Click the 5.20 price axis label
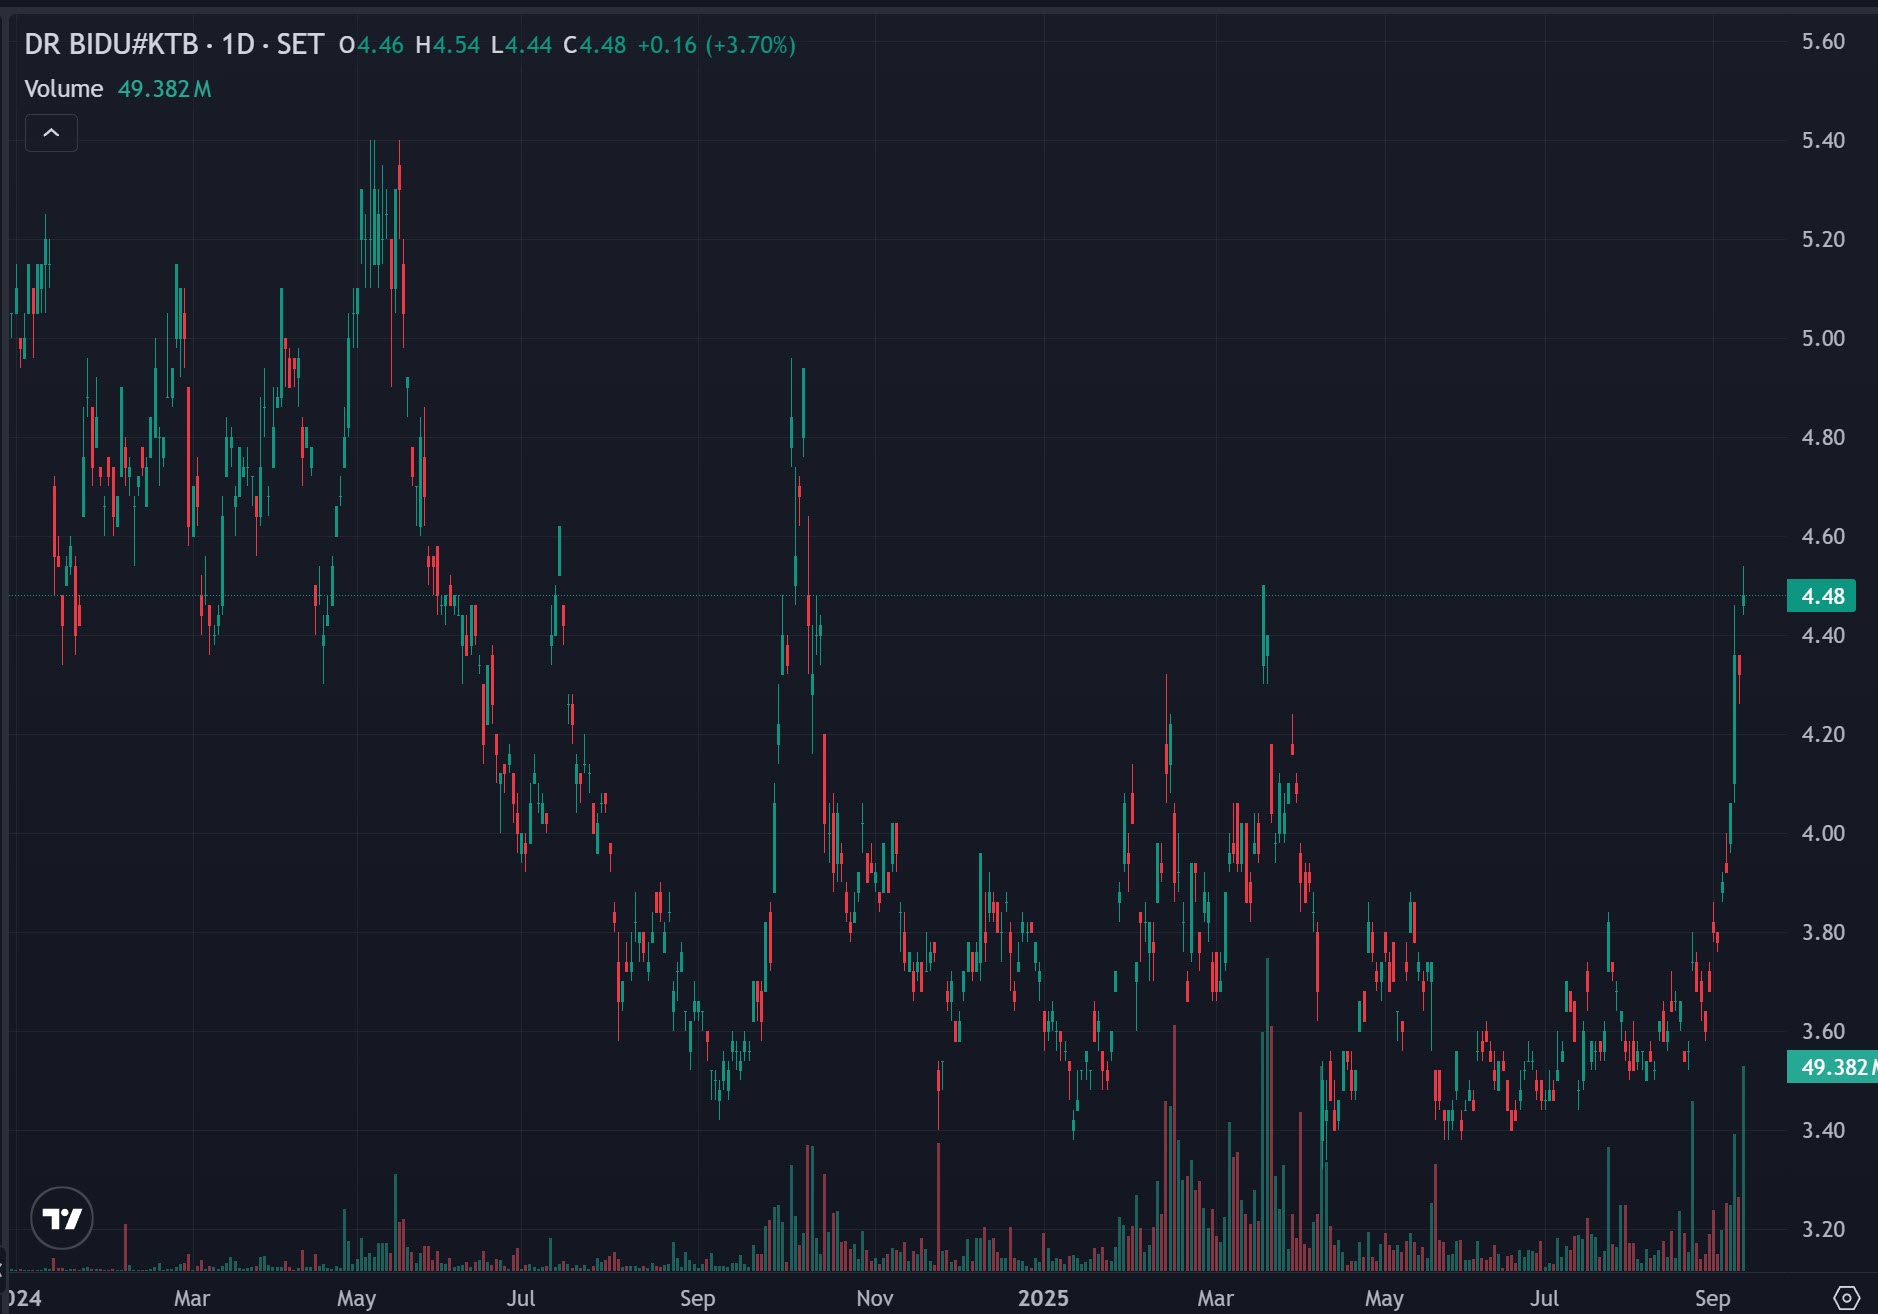Image resolution: width=1878 pixels, height=1314 pixels. (1823, 239)
